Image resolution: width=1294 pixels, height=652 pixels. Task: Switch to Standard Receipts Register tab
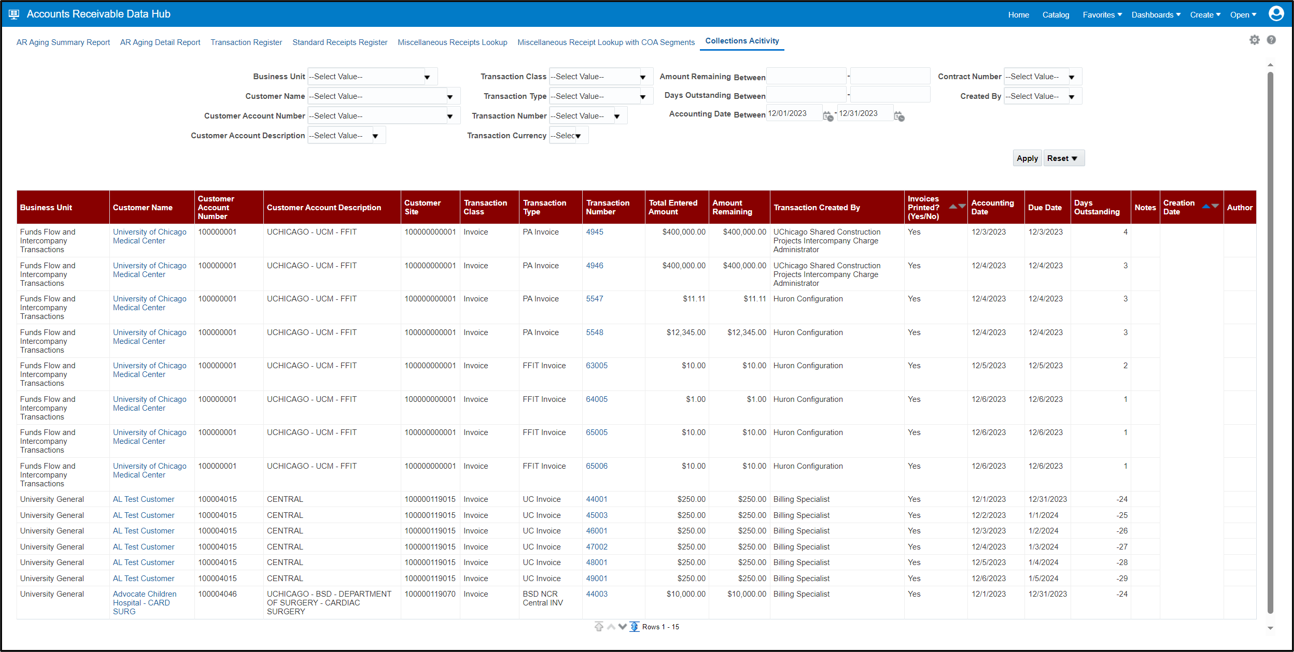pyautogui.click(x=340, y=43)
